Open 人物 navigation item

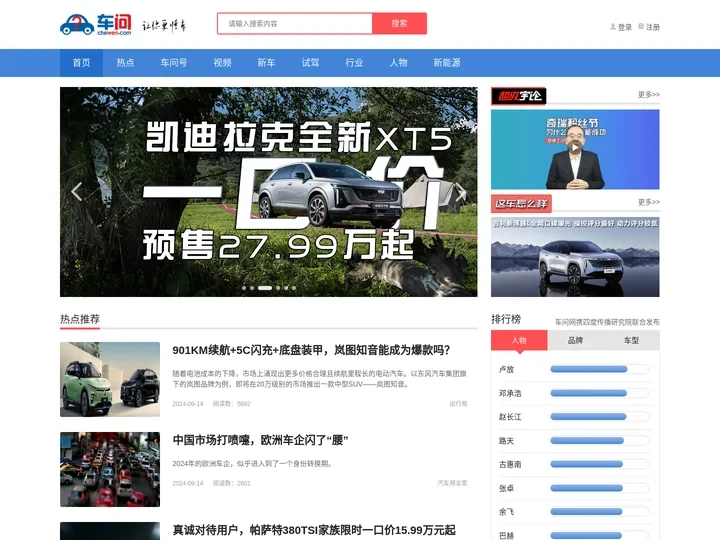pos(399,63)
